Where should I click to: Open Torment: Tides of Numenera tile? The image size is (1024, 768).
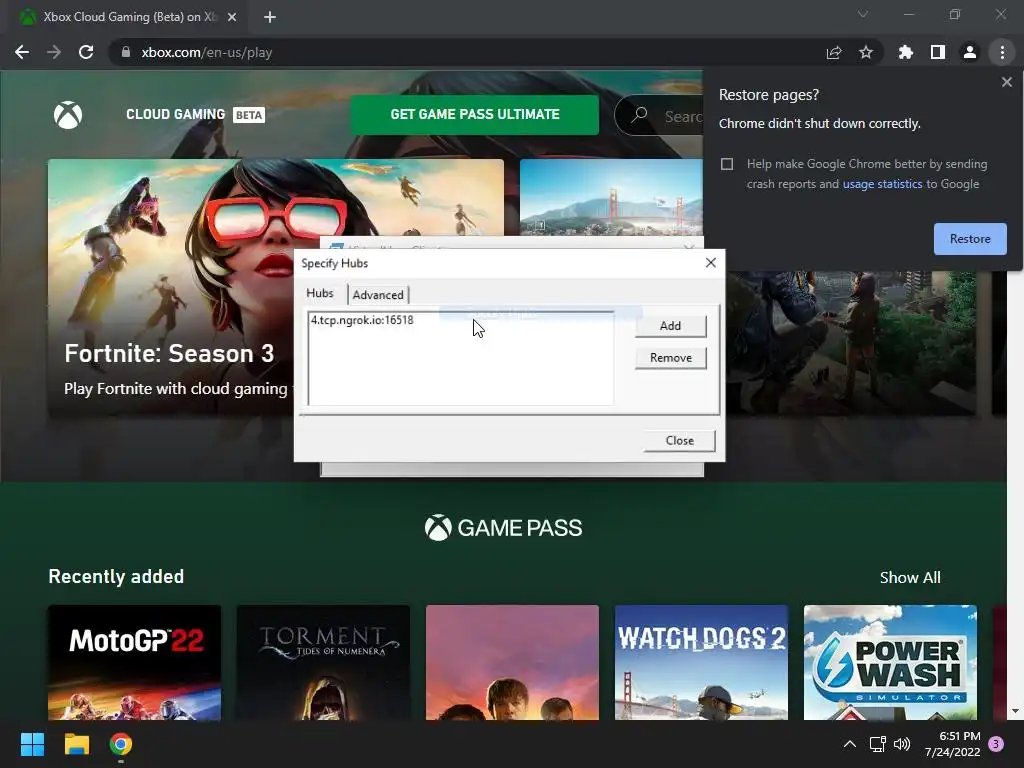tap(323, 662)
